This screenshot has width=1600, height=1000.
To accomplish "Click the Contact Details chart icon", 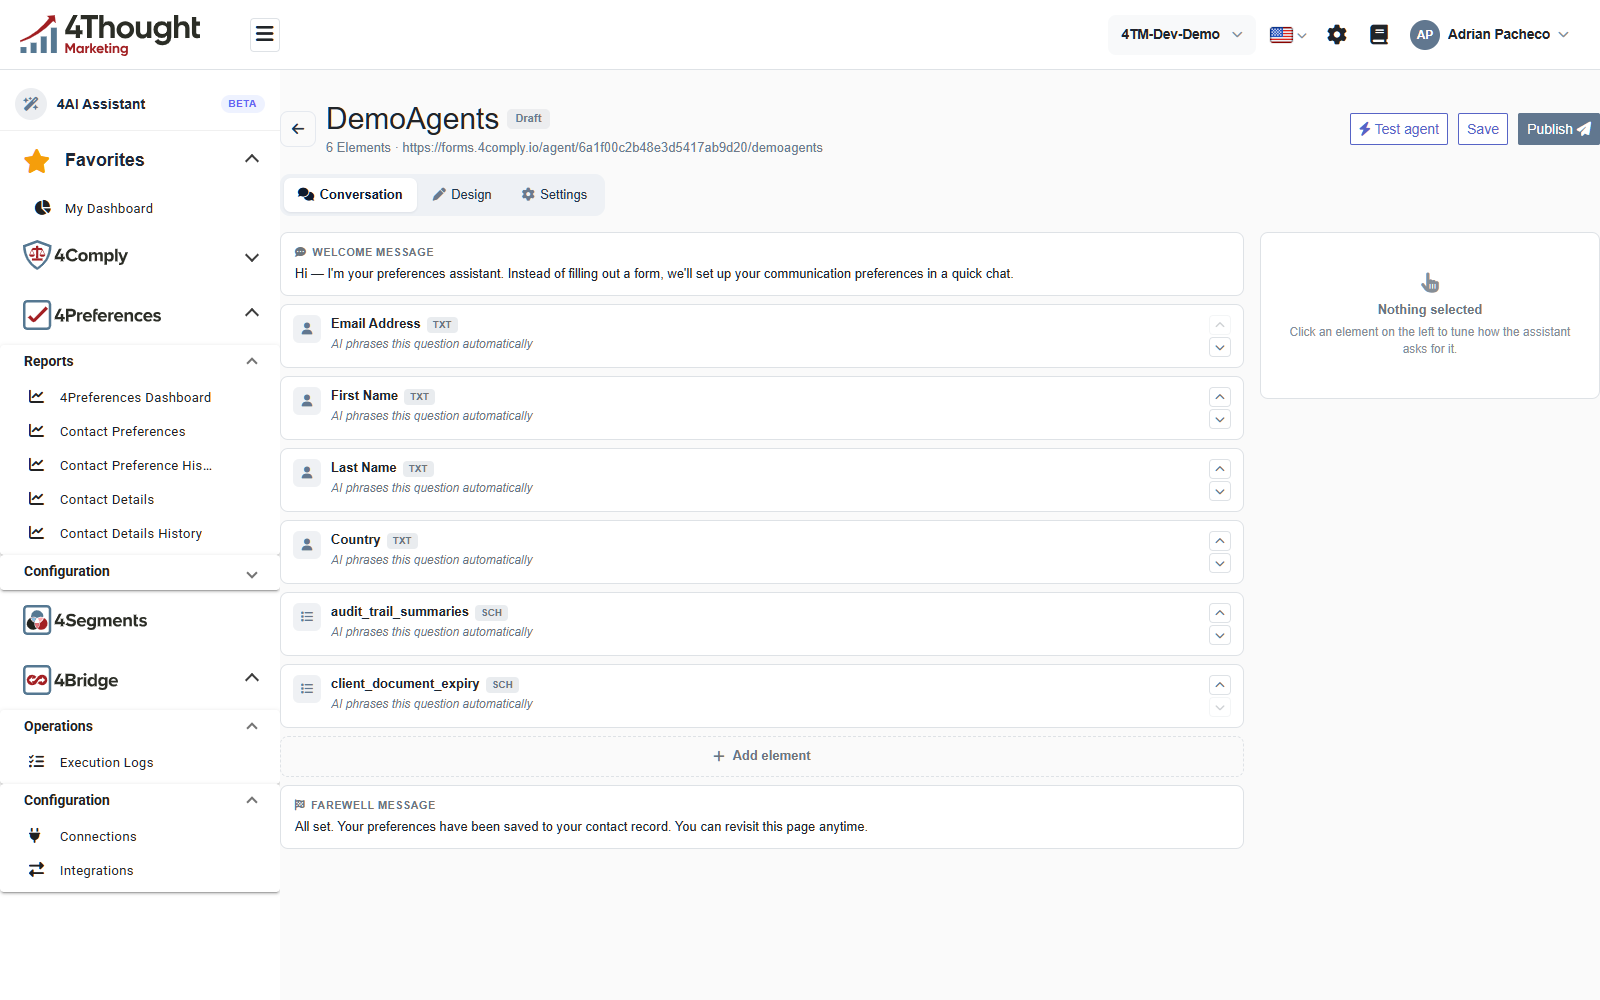I will (x=37, y=499).
